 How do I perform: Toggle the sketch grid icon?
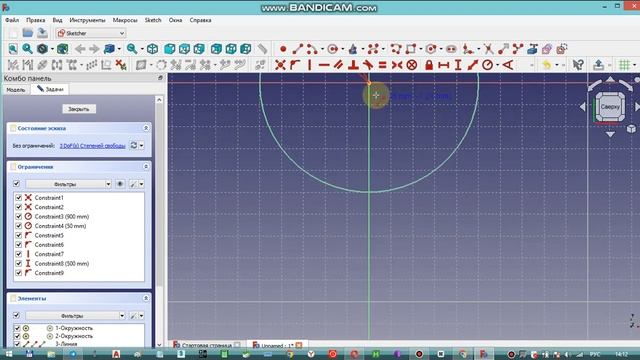click(624, 65)
